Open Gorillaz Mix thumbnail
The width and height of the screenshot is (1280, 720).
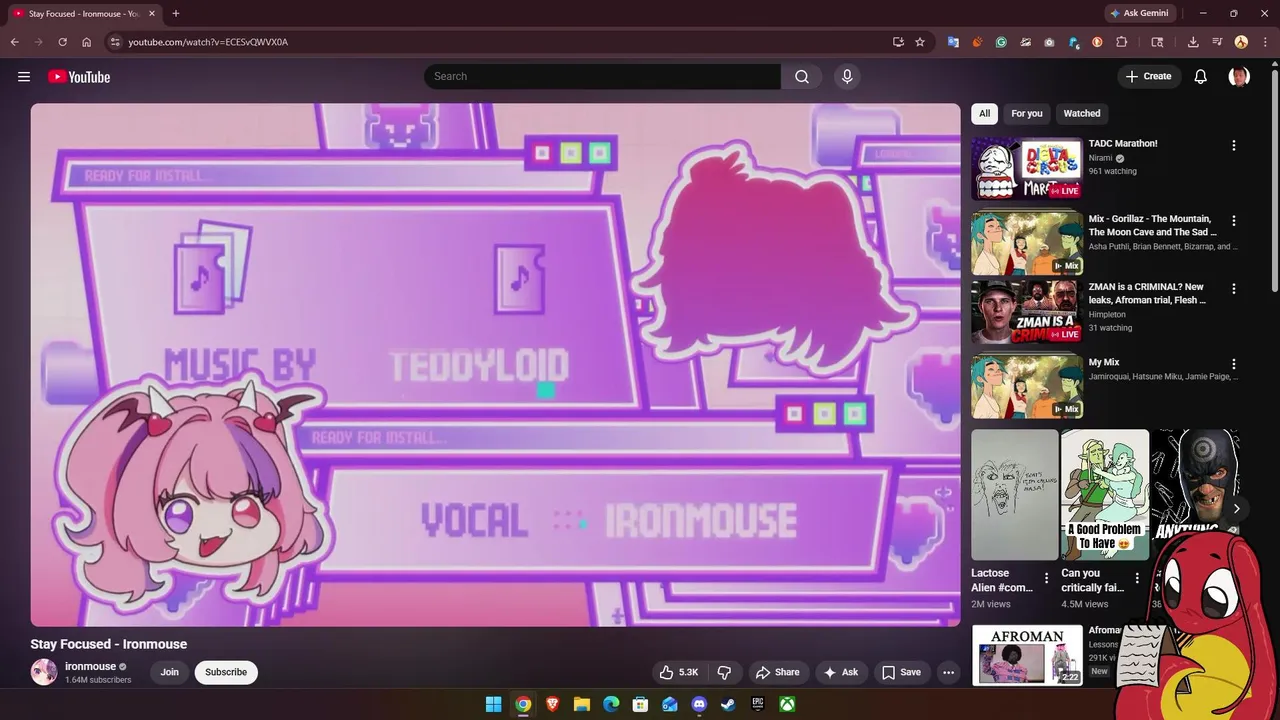[x=1026, y=243]
